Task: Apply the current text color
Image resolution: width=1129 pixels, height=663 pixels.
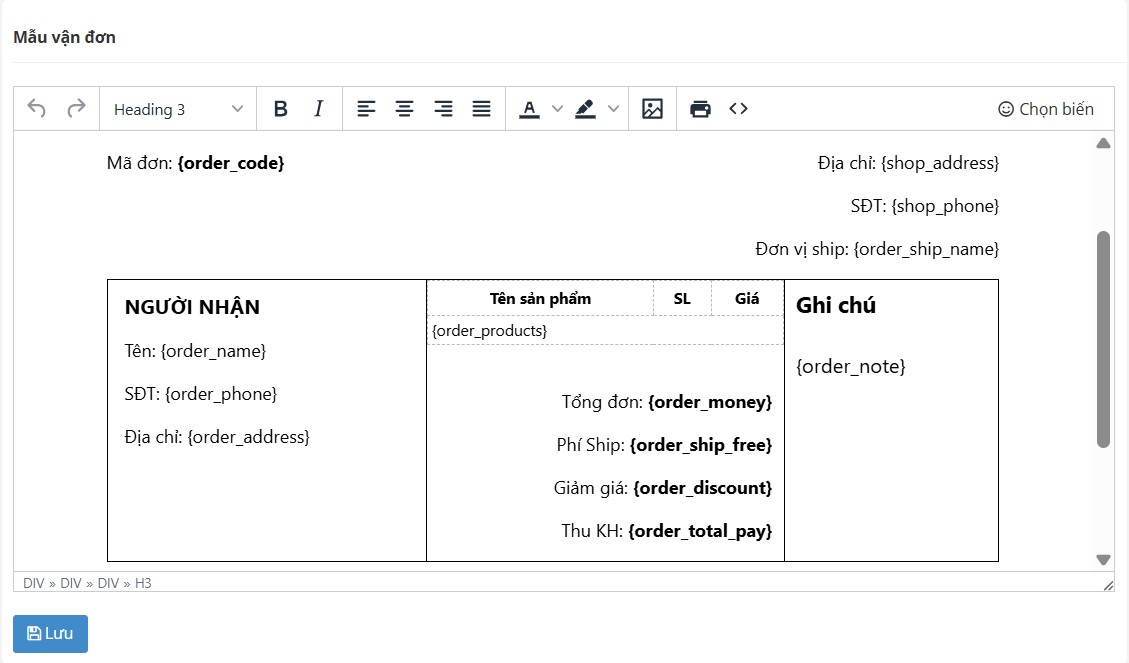Action: pos(529,109)
